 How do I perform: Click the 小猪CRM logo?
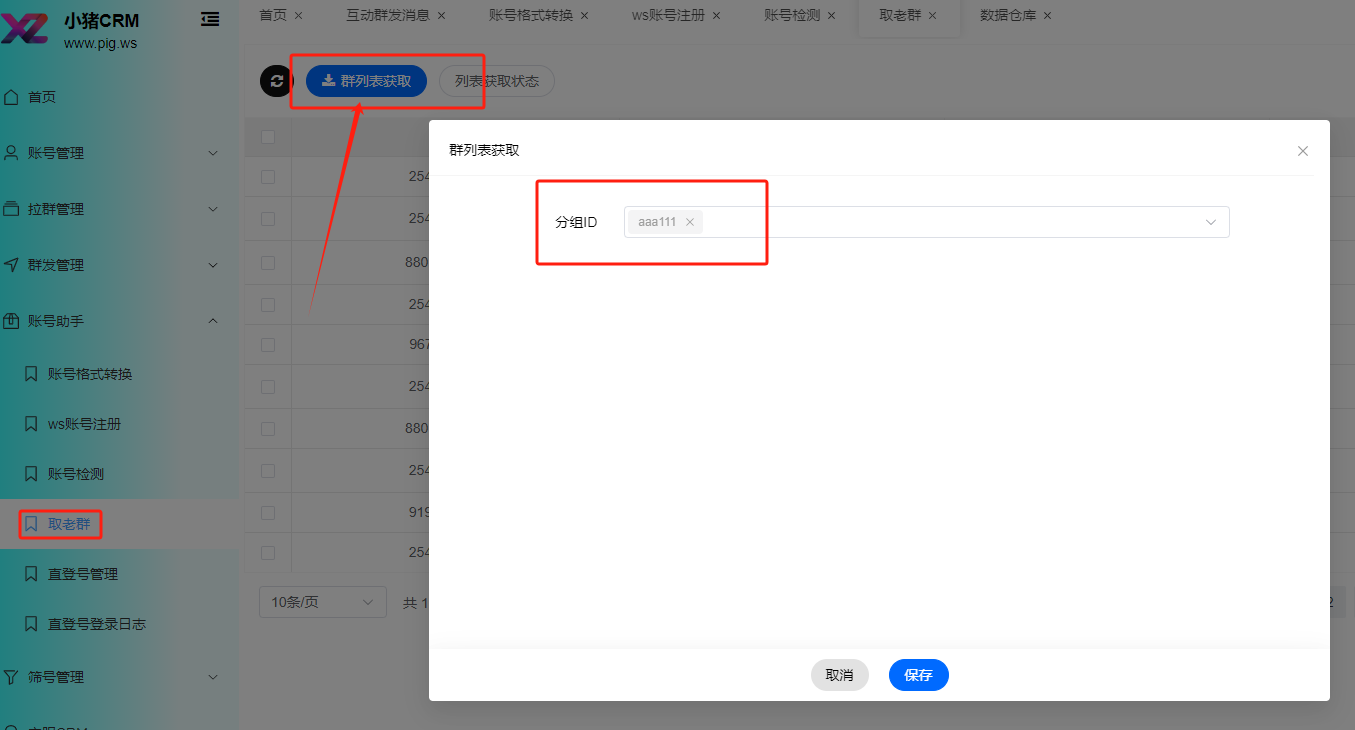[24, 28]
